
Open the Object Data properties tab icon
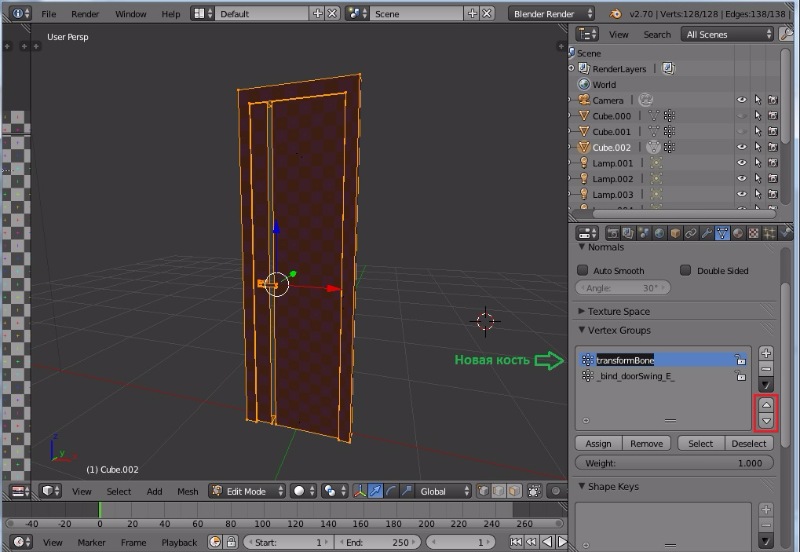pyautogui.click(x=721, y=233)
